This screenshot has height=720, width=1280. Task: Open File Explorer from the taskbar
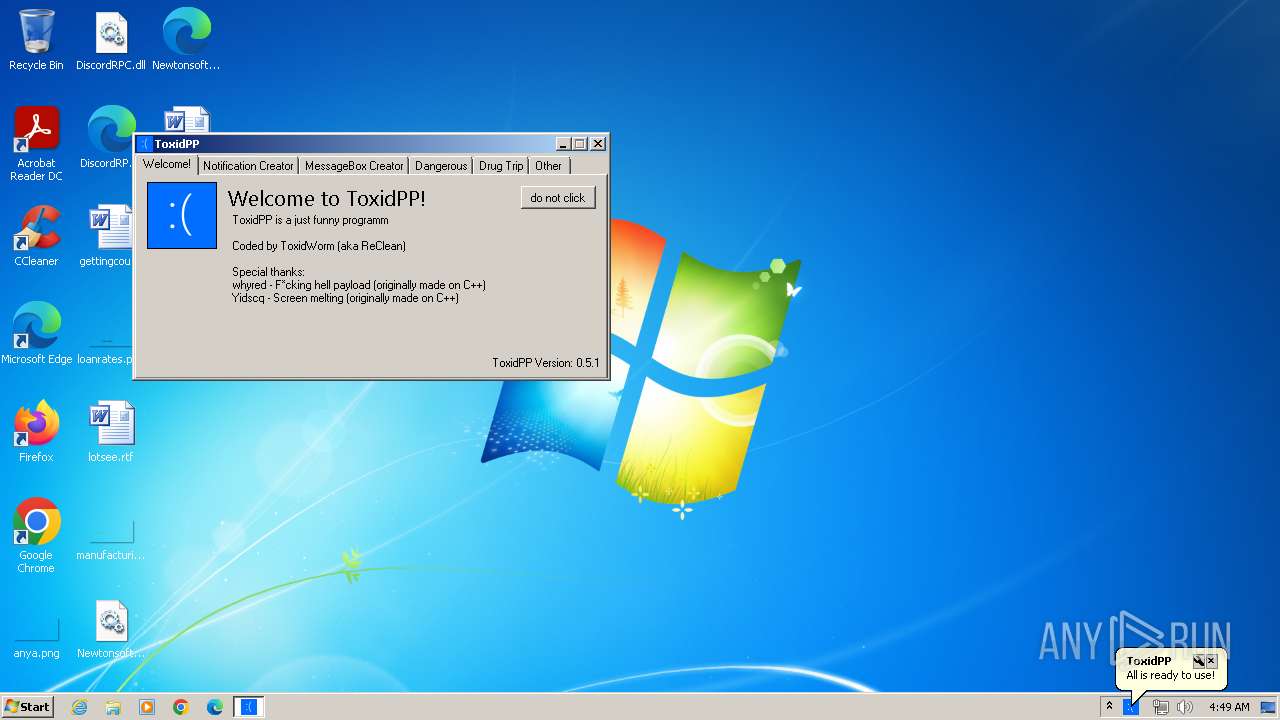[113, 707]
